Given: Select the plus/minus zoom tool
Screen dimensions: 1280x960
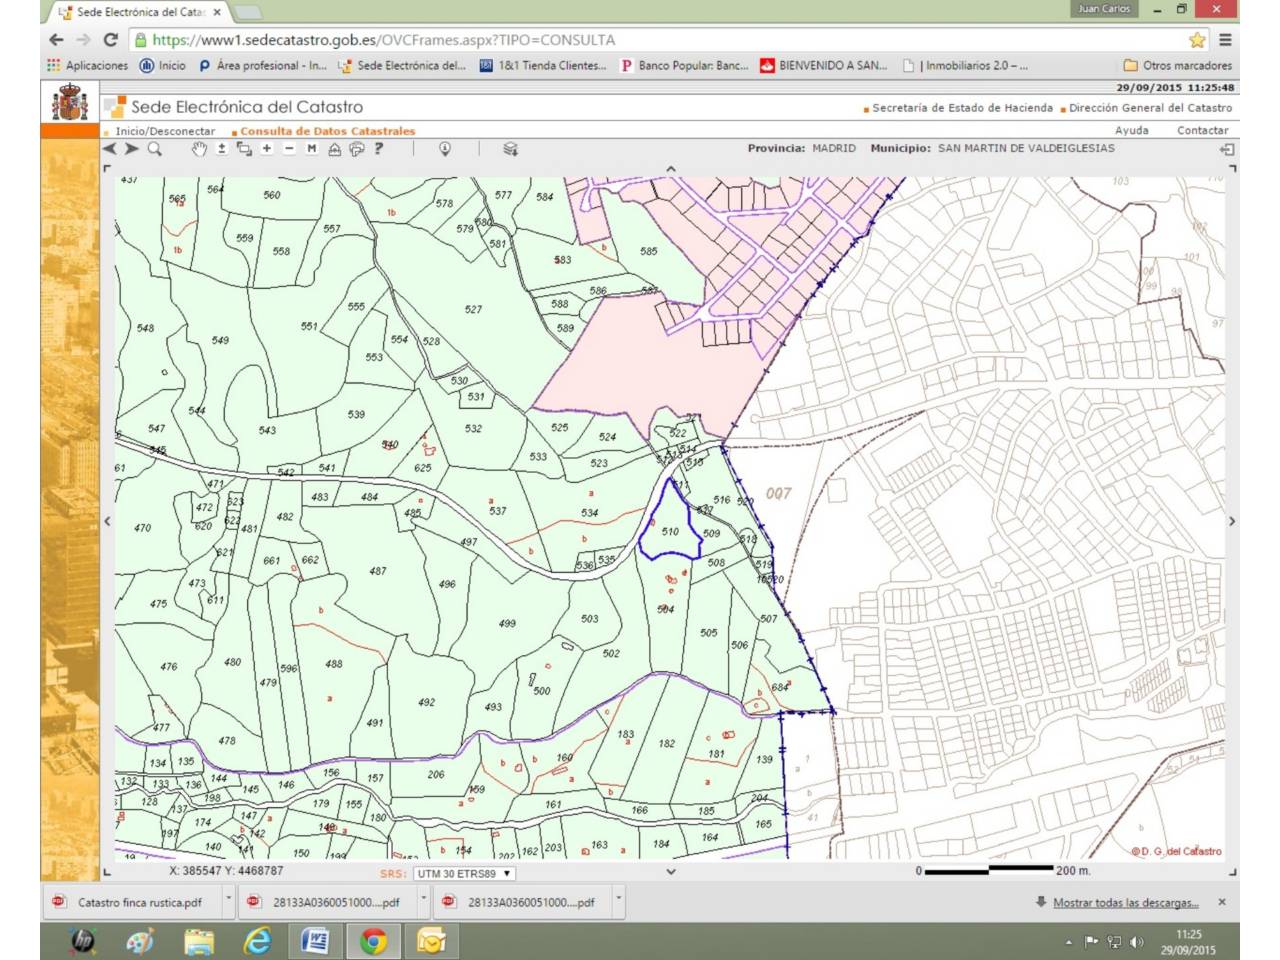Looking at the screenshot, I should (x=221, y=149).
